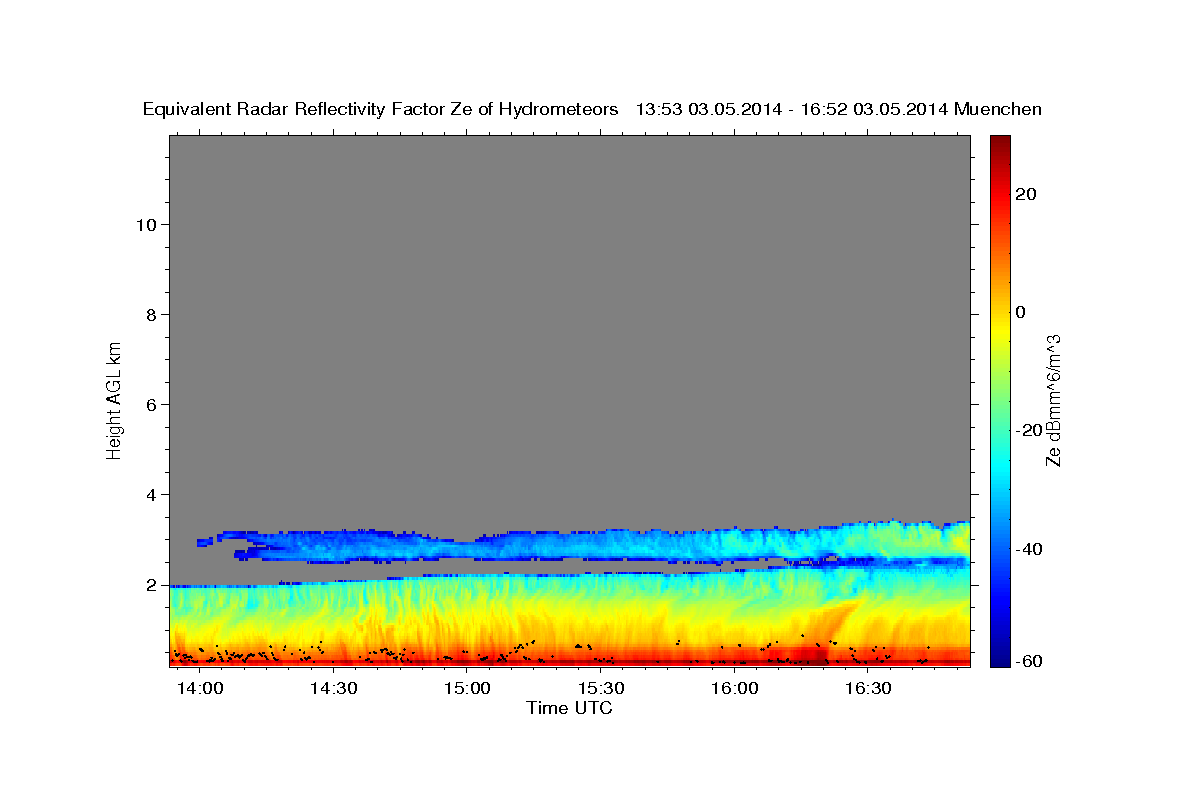1200x800 pixels.
Task: Click the '15:00' time tick label
Action: [x=467, y=689]
